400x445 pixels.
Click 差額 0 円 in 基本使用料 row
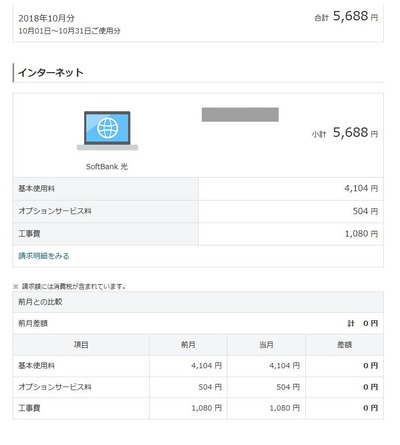tap(371, 366)
